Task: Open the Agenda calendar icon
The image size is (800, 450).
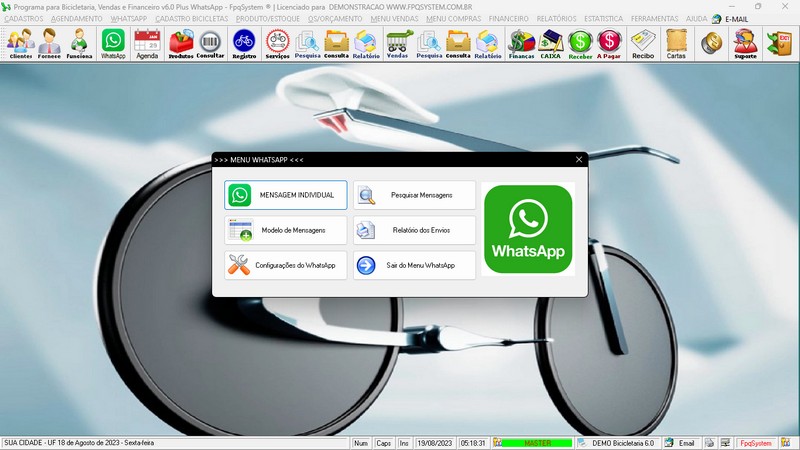Action: [x=147, y=43]
